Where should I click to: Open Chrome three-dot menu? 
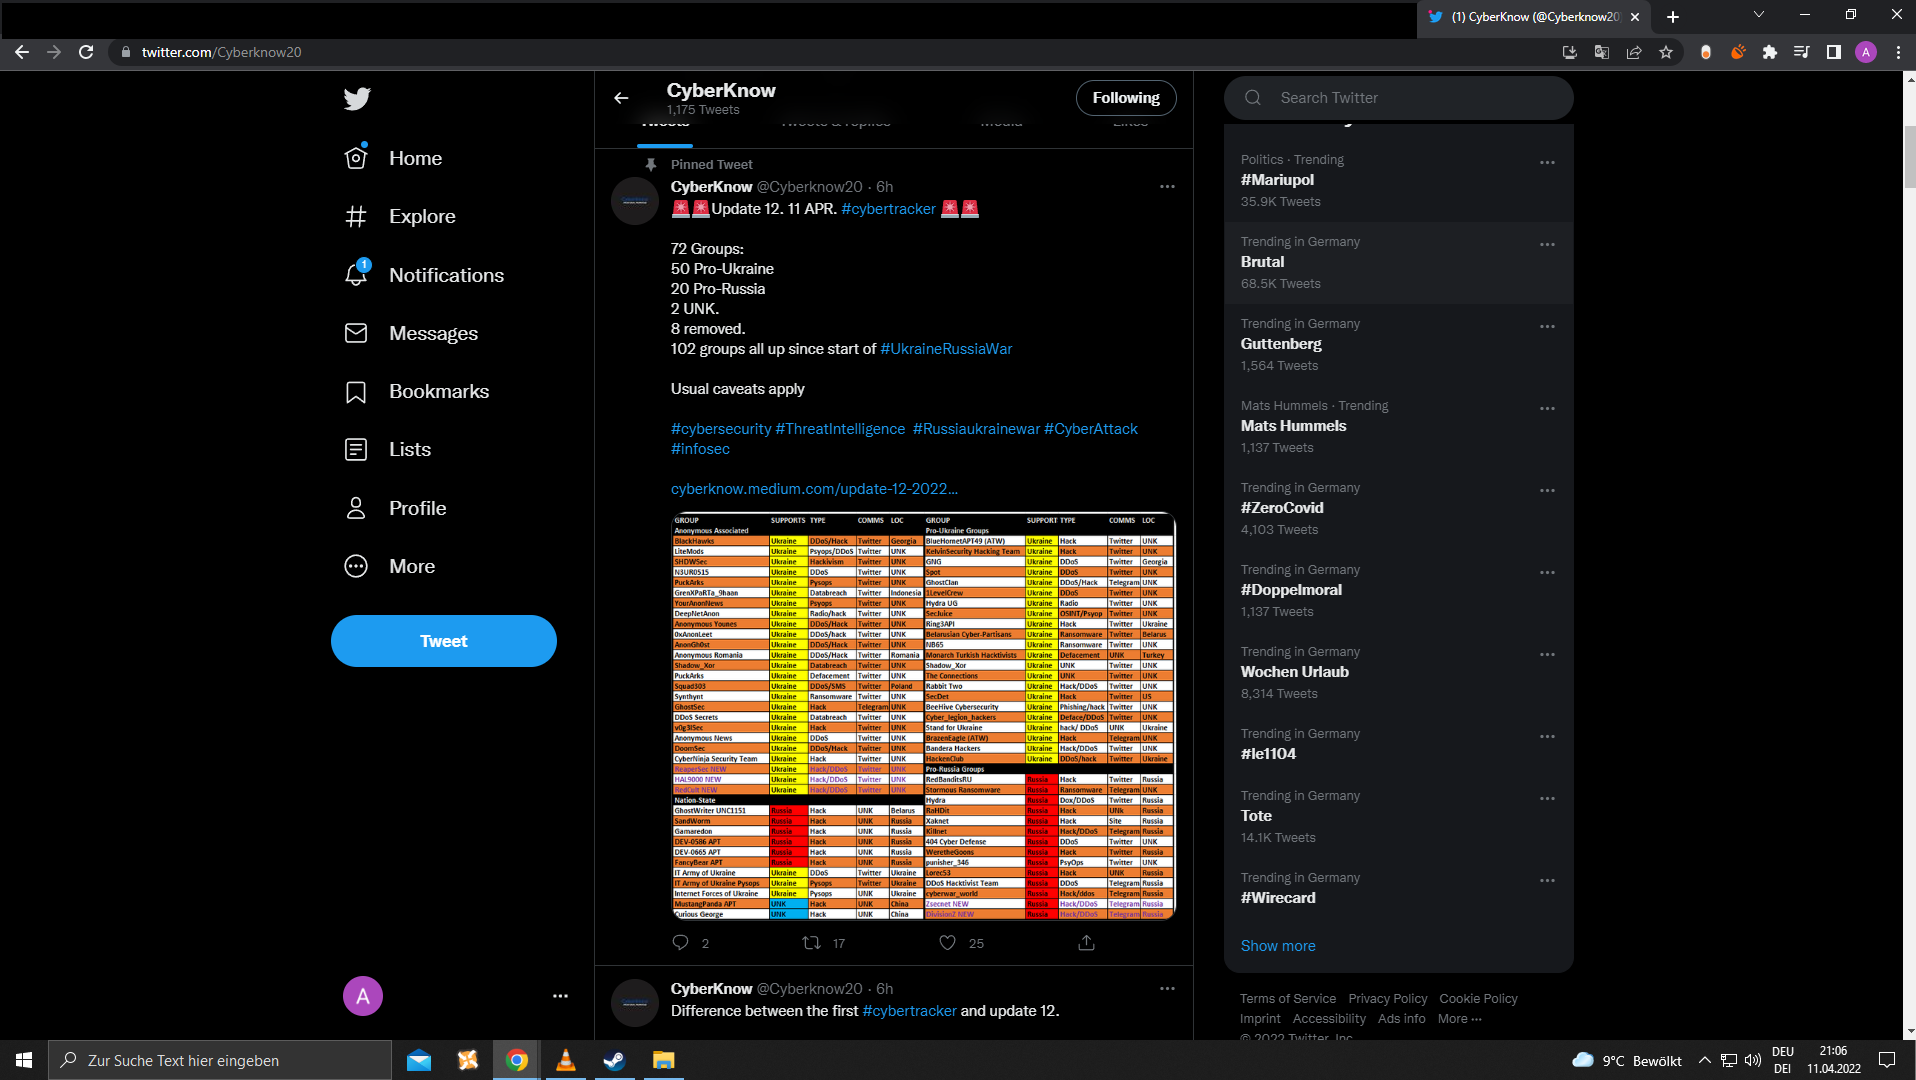click(1898, 52)
